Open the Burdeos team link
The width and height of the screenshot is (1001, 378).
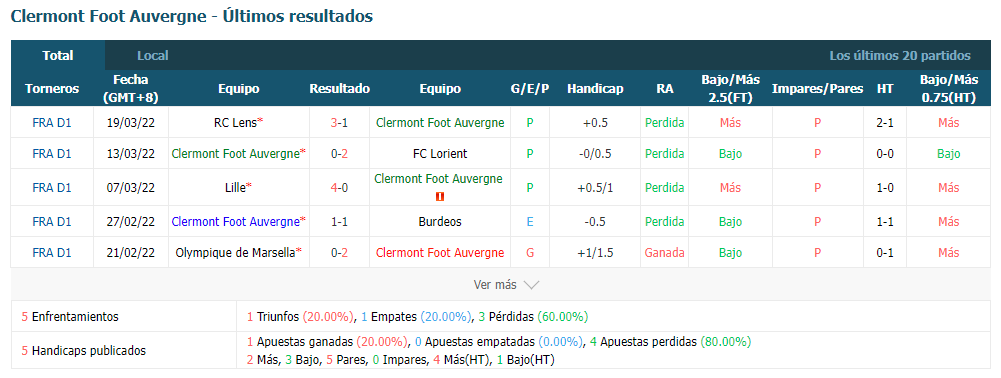[x=439, y=222]
